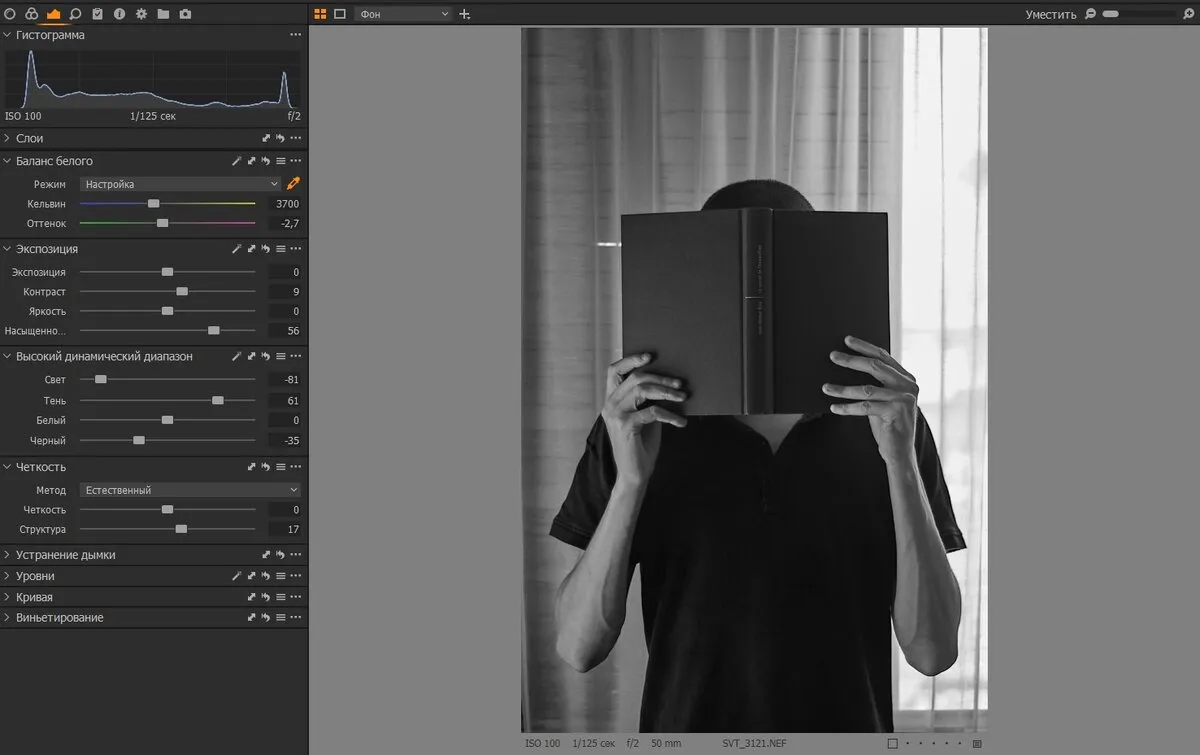Open the Режим dropdown set to Настройка
The width and height of the screenshot is (1200, 755).
point(181,184)
